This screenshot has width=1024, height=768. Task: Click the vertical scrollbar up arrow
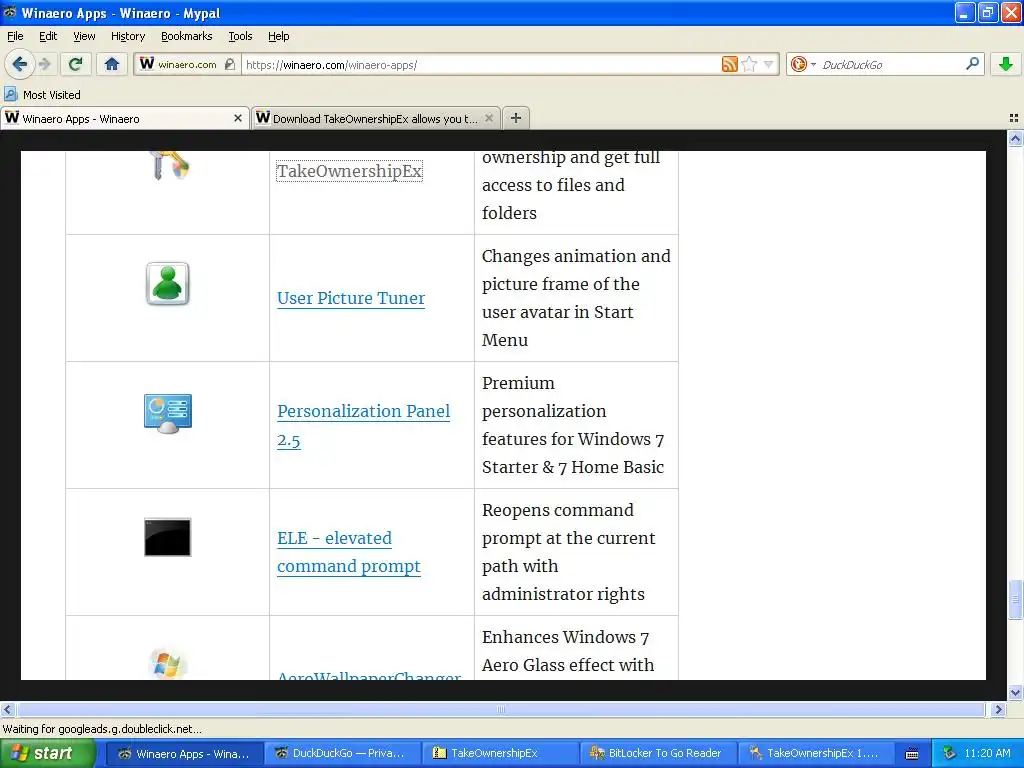tap(1015, 138)
